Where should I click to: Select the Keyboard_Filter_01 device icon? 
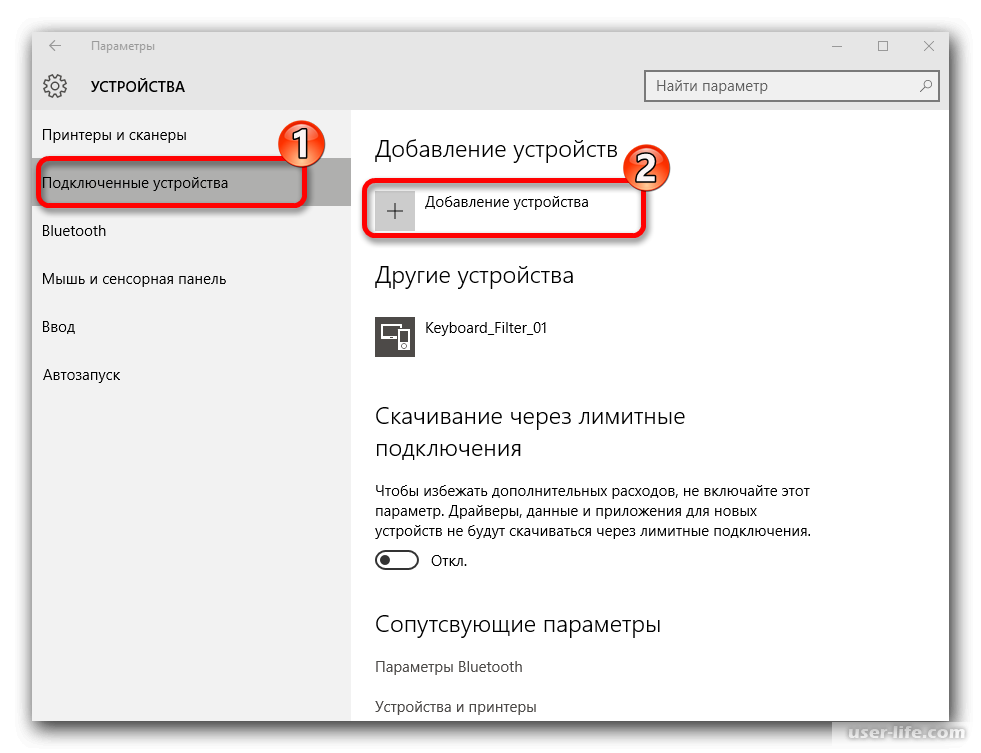[x=395, y=336]
